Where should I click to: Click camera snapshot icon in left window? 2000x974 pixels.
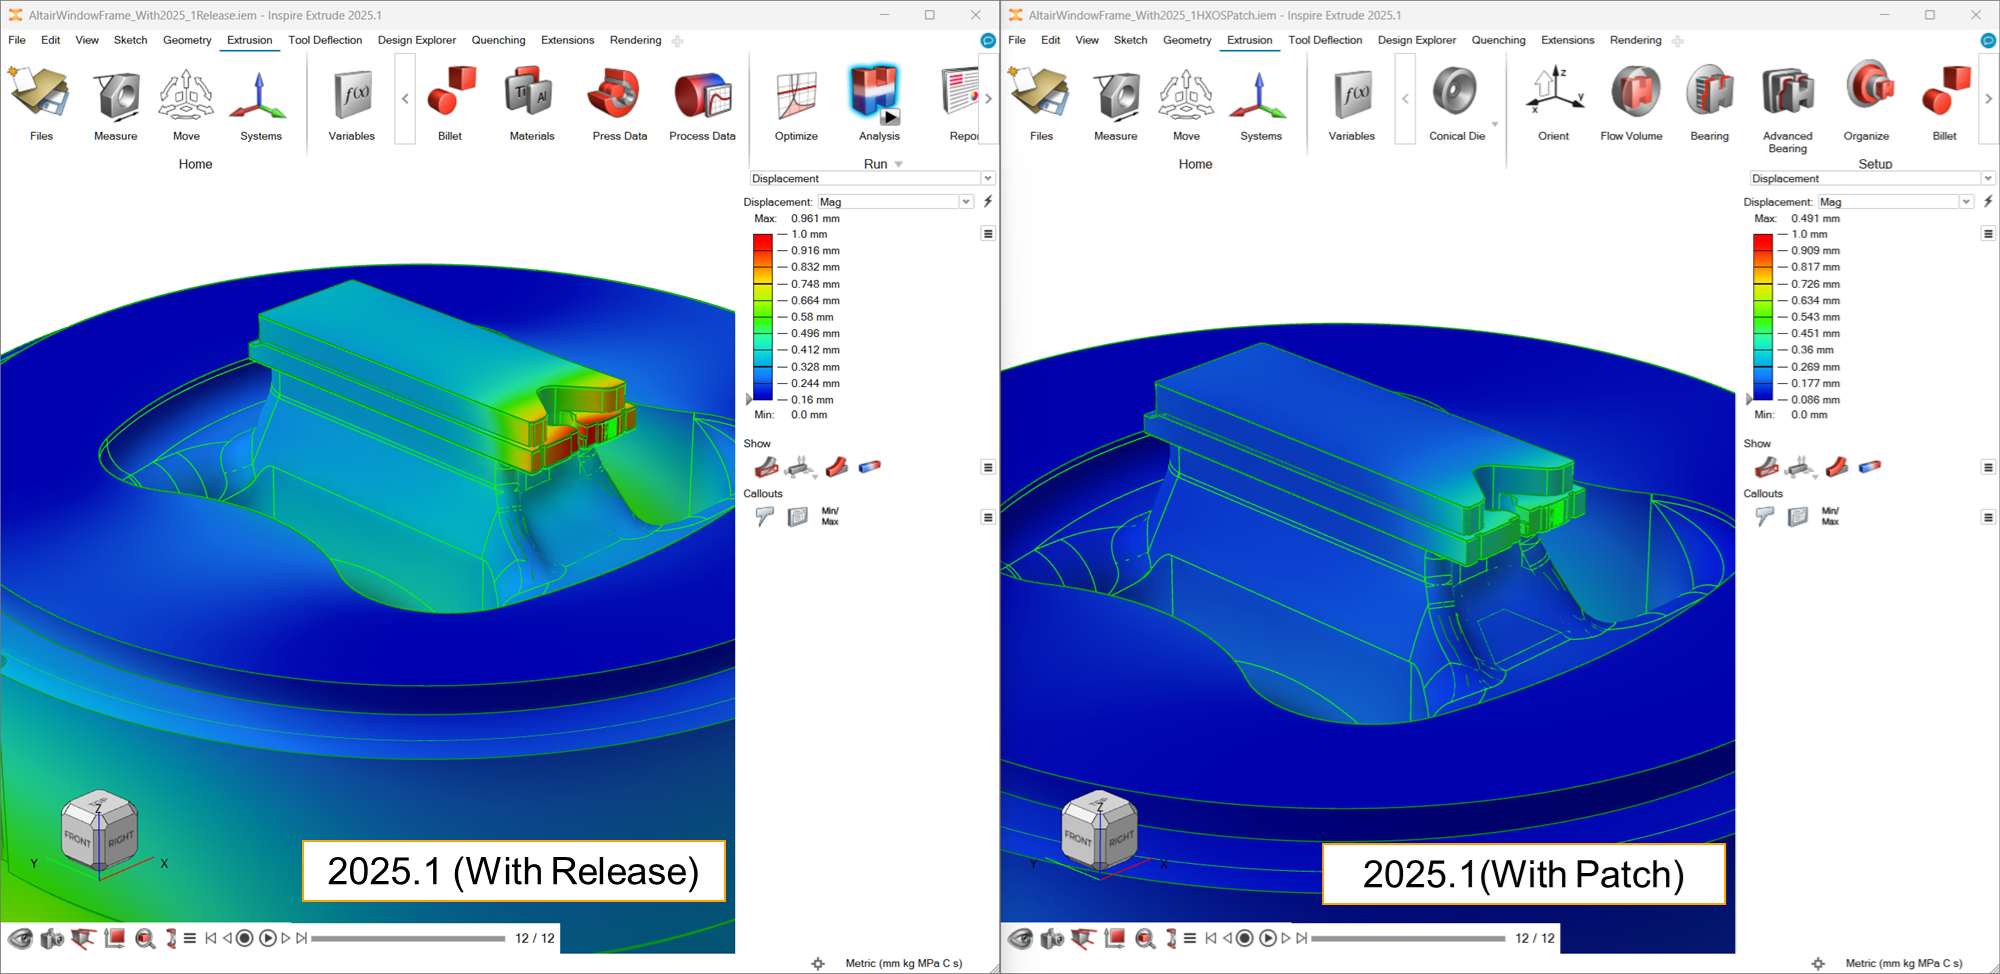point(52,938)
